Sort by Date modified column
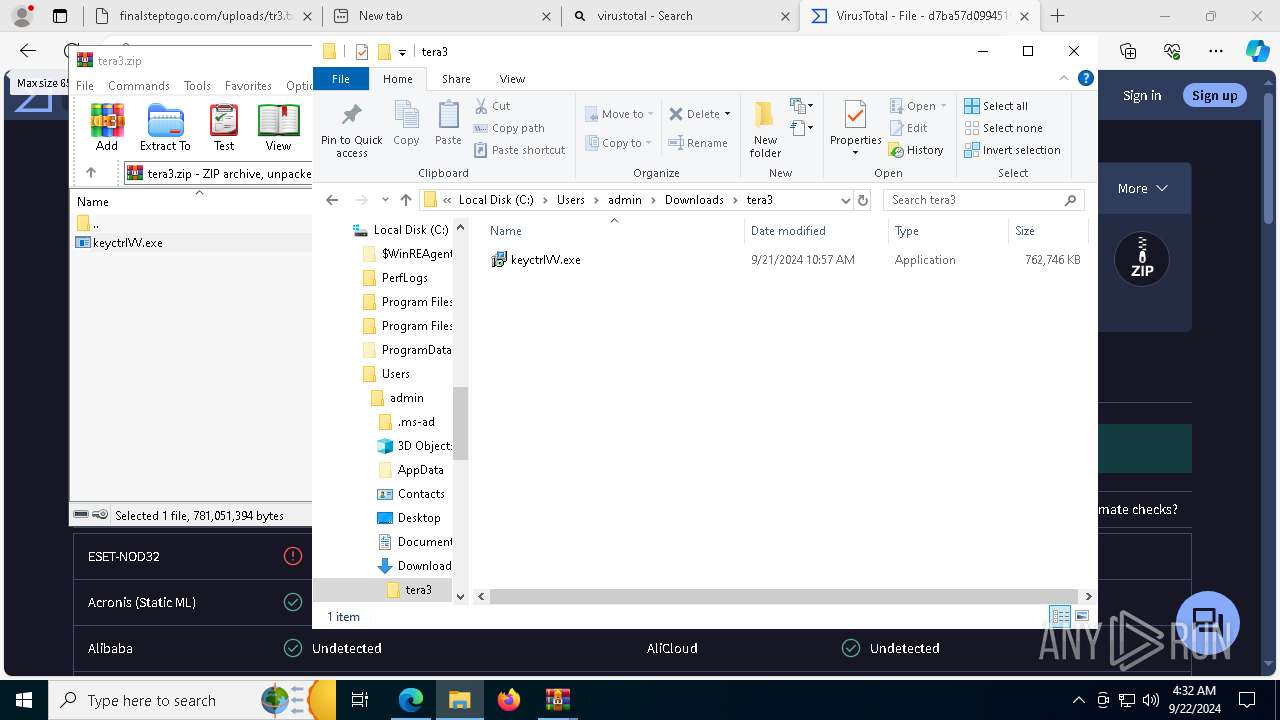1280x720 pixels. pyautogui.click(x=816, y=231)
